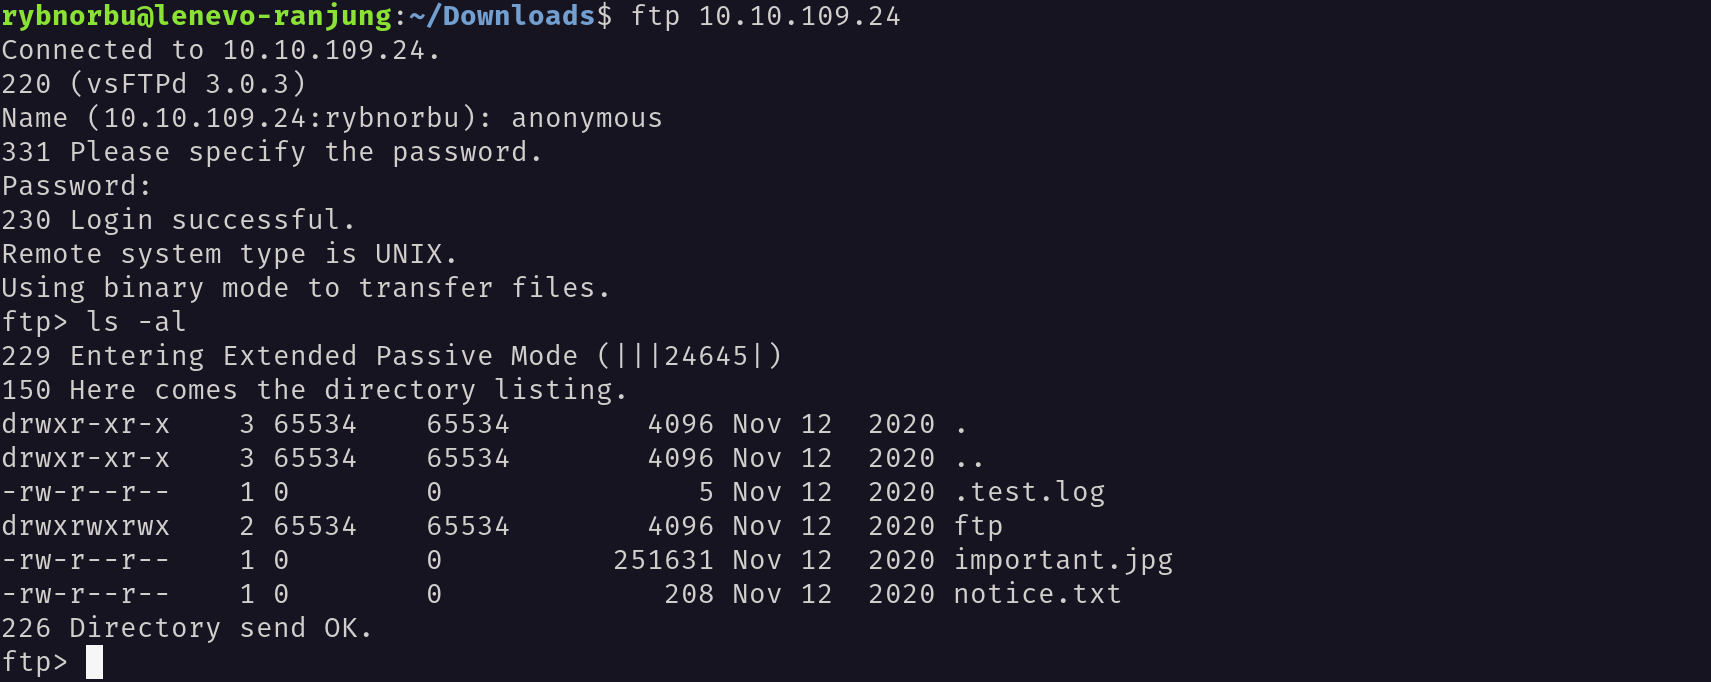Click the IP address in ftp command
Viewport: 1711px width, 682px height.
pos(800,17)
